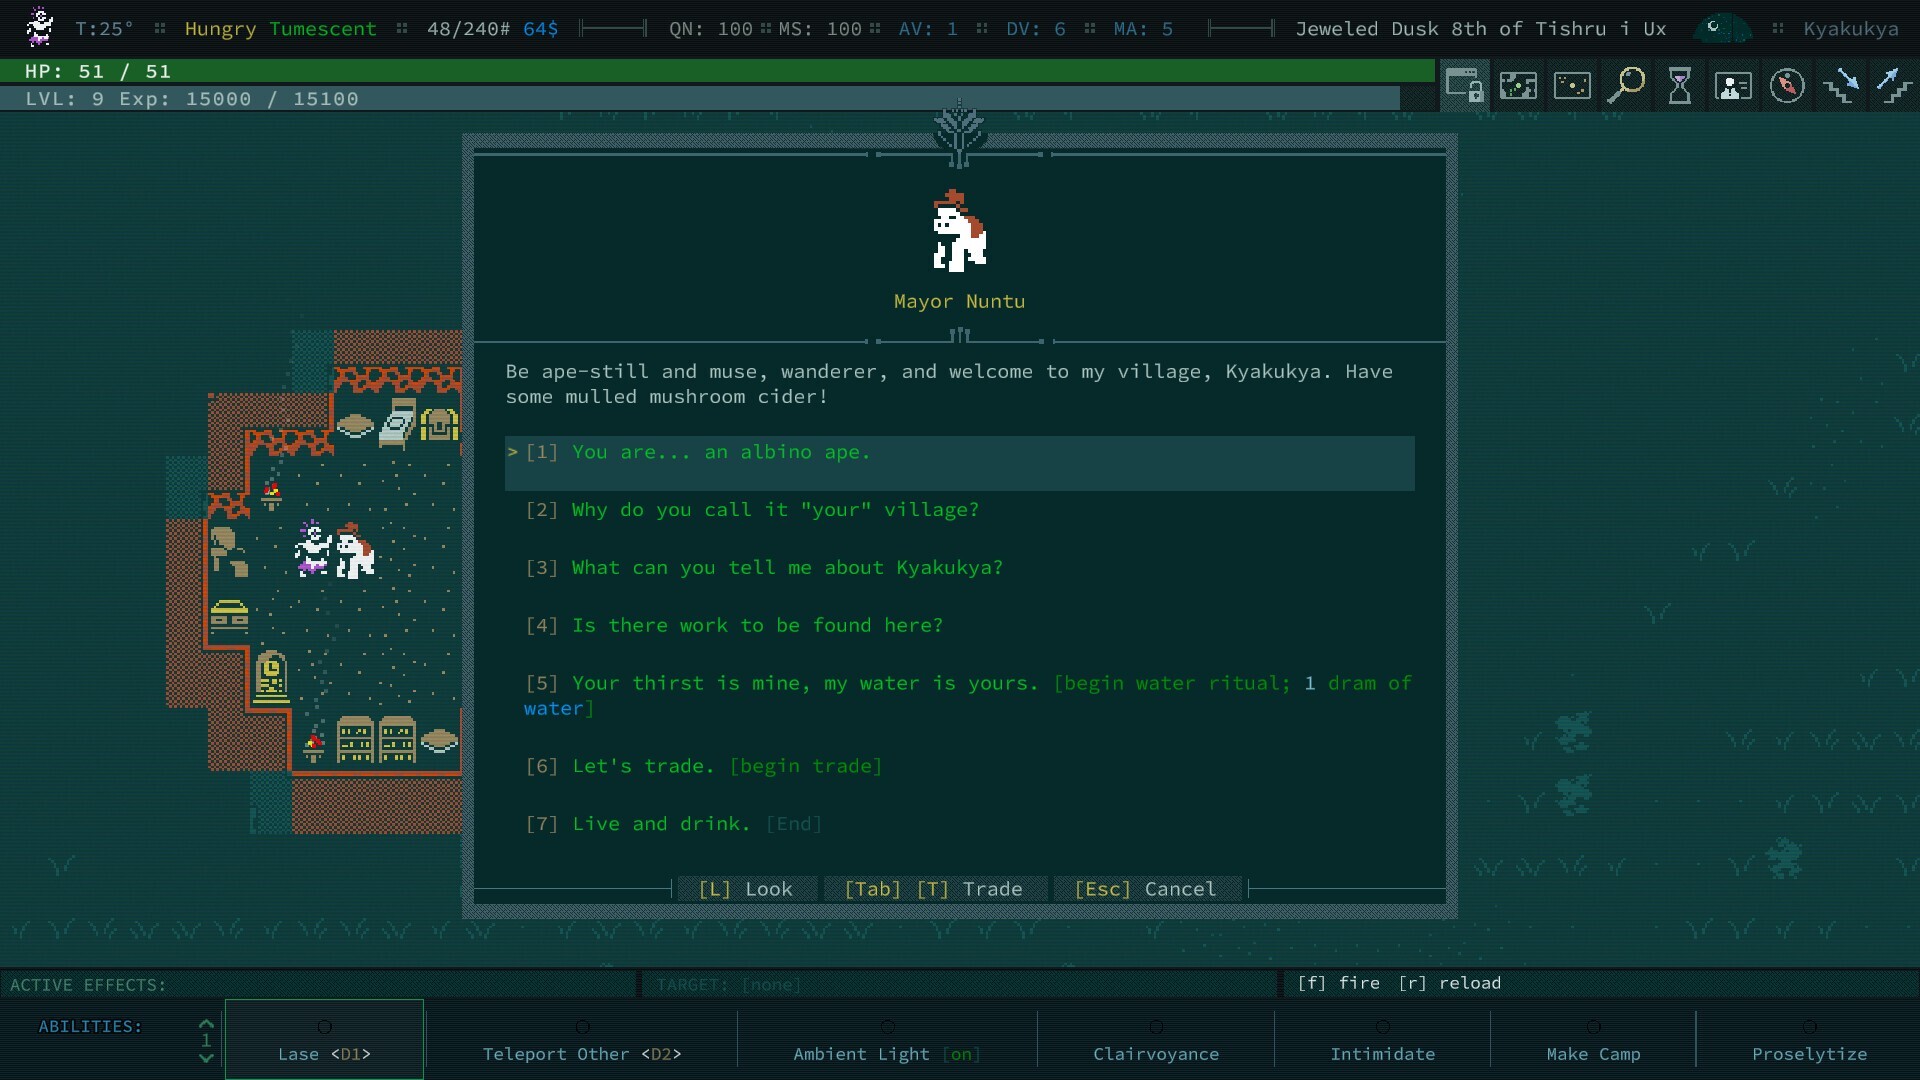The width and height of the screenshot is (1920, 1080).
Task: Click the ascend stairs icon
Action: click(1895, 88)
